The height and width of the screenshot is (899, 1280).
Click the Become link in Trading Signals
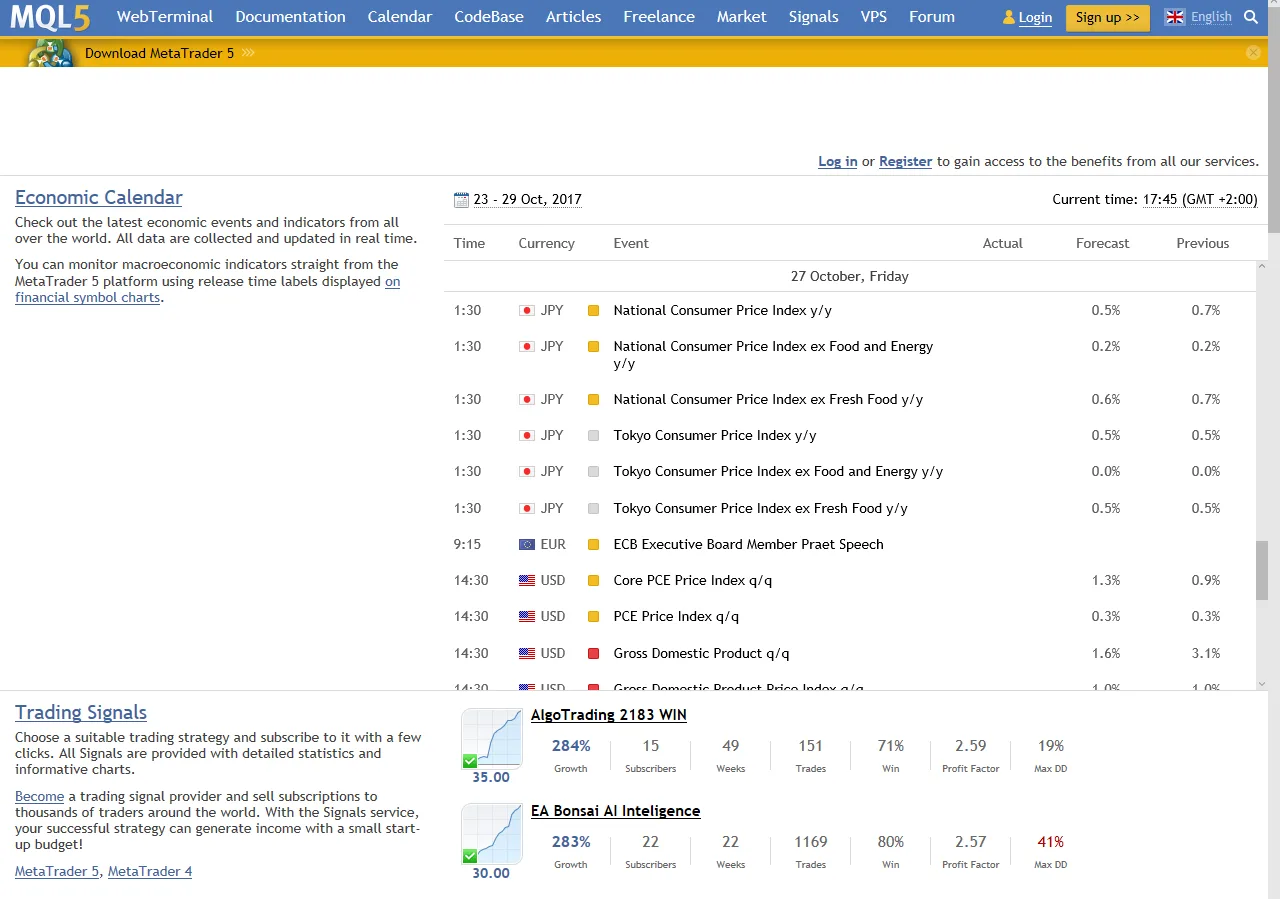coord(40,796)
